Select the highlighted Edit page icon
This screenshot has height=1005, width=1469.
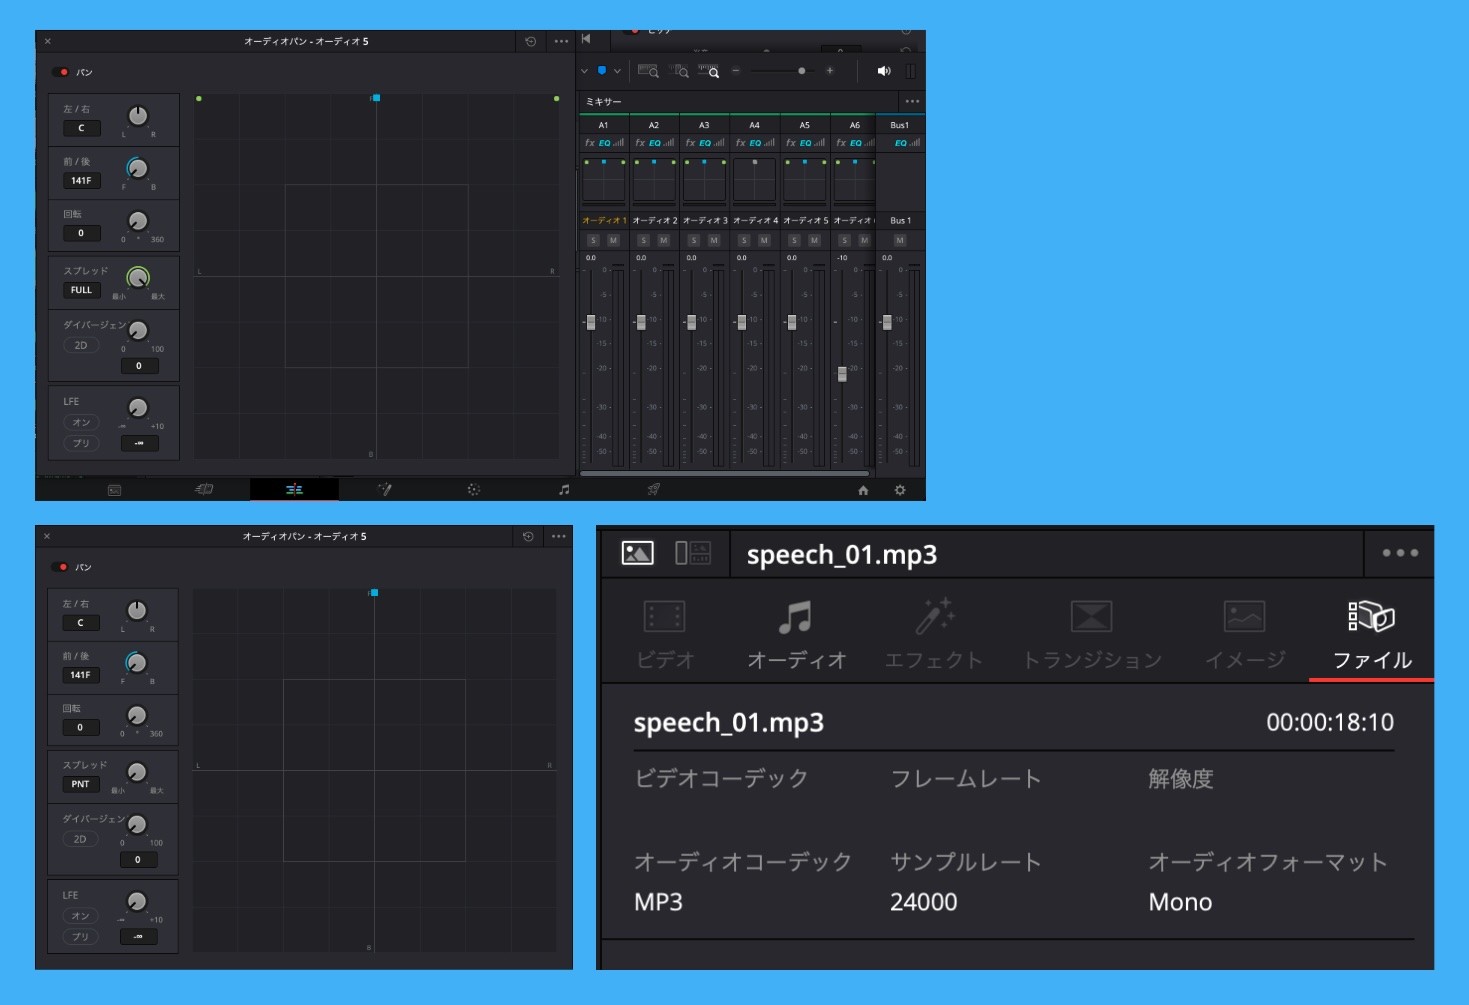coord(294,489)
